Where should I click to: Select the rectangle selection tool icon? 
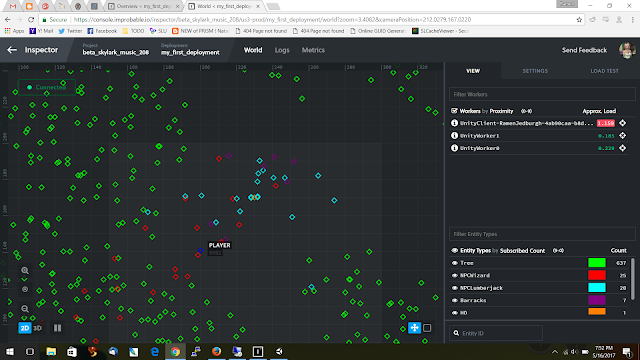point(427,328)
